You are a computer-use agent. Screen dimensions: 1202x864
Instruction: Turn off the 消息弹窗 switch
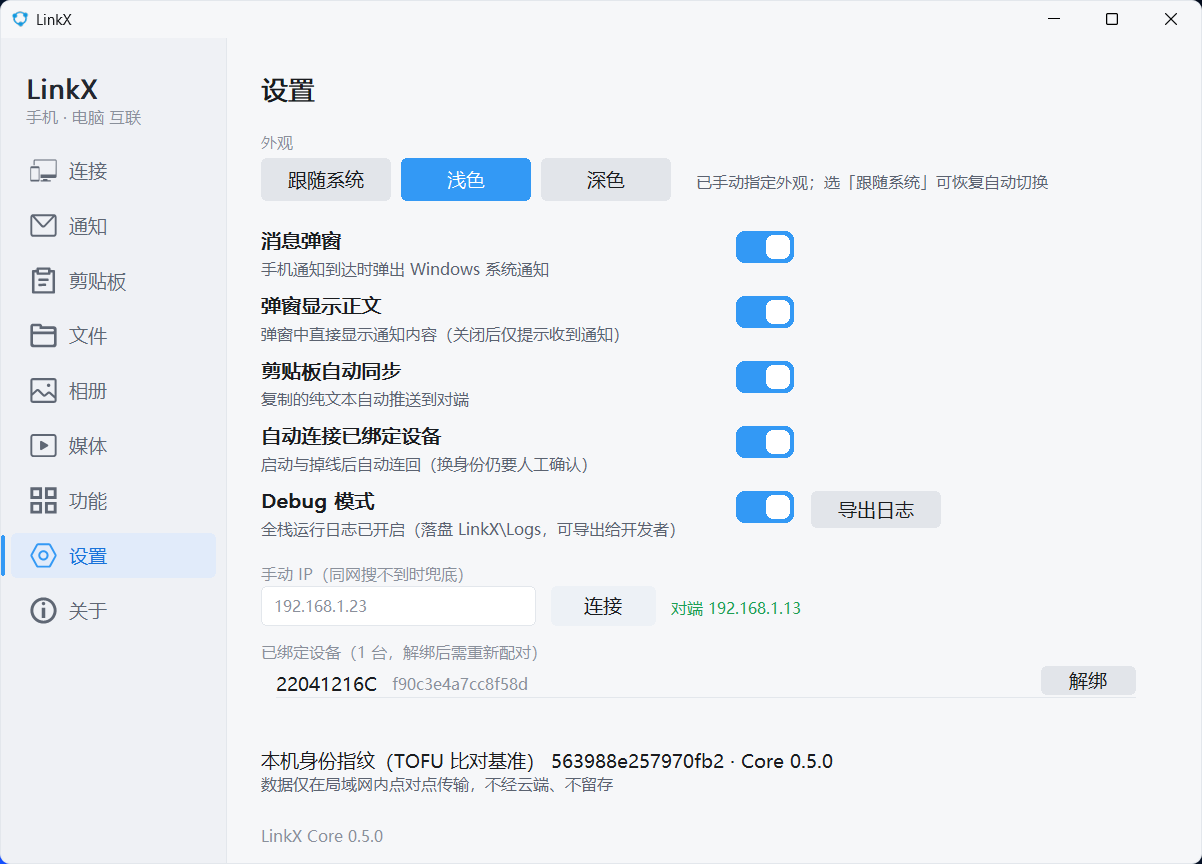pyautogui.click(x=765, y=247)
